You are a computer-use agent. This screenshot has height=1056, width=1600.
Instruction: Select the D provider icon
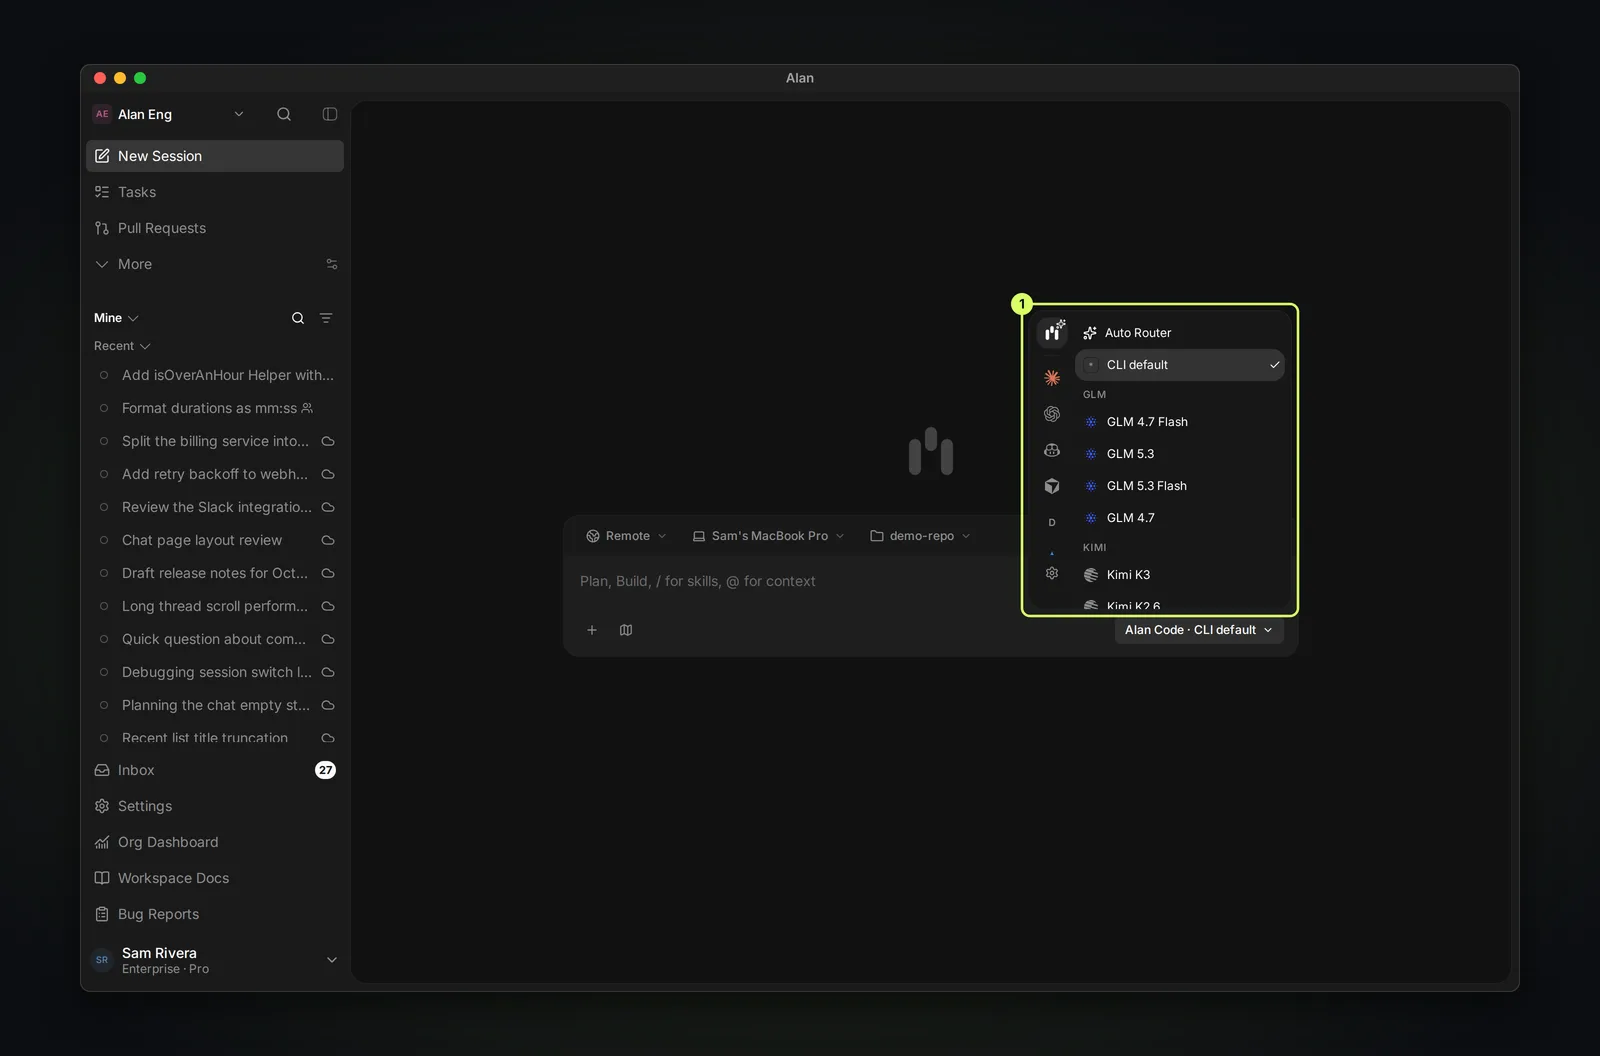pos(1052,522)
